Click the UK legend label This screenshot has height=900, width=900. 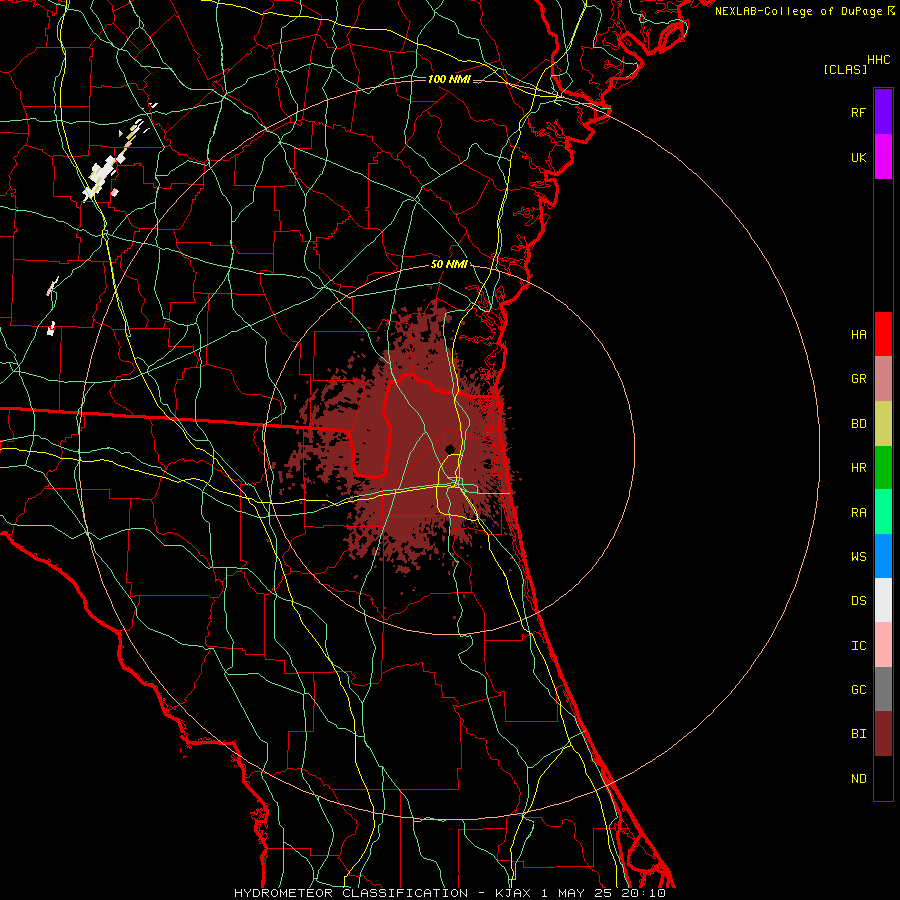point(858,157)
